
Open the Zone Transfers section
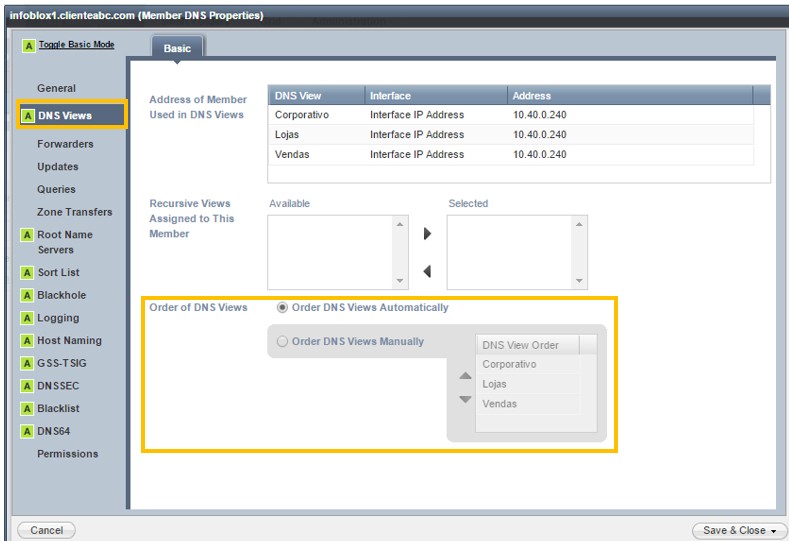74,212
